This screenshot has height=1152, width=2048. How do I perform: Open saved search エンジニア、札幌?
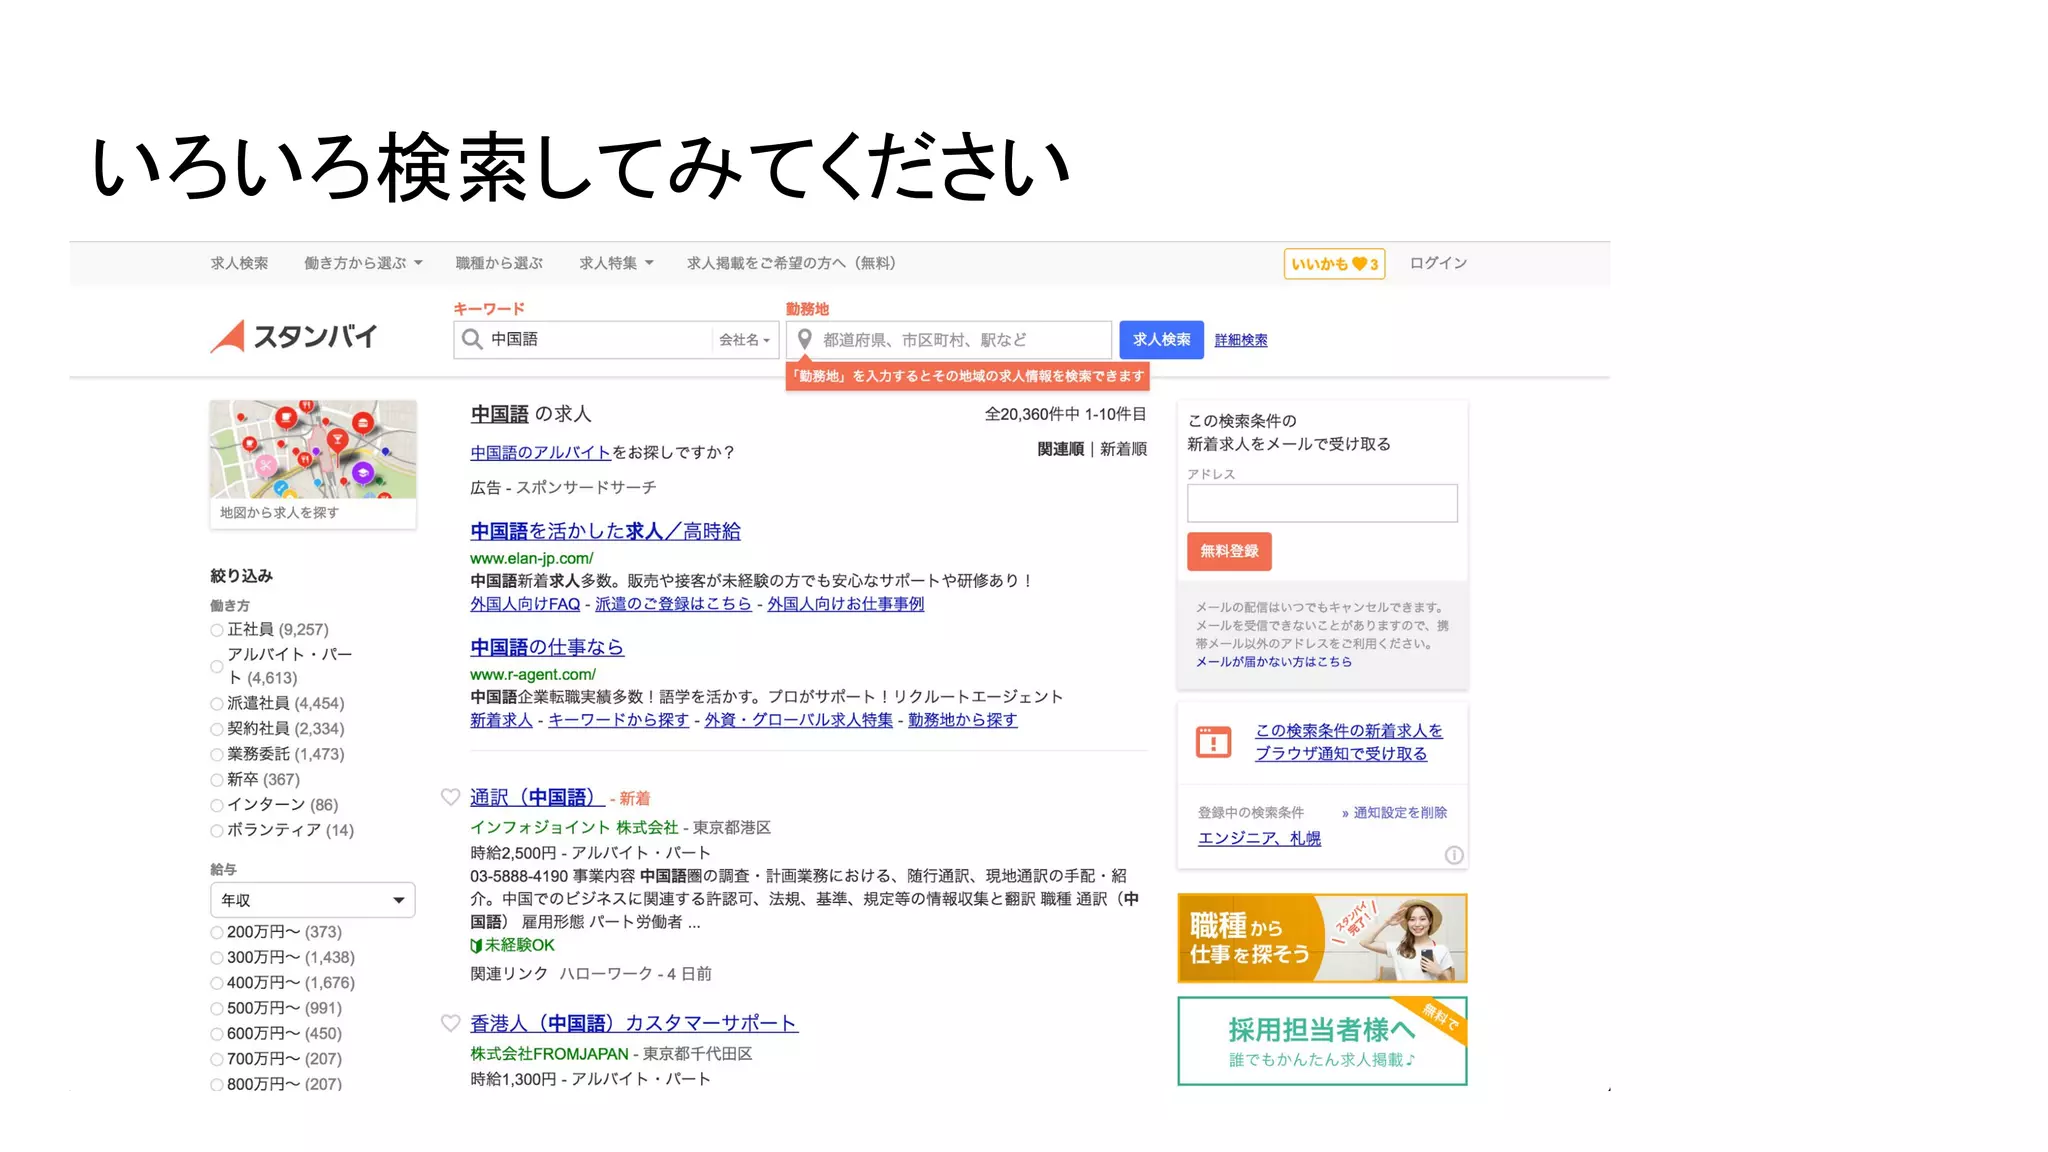[x=1259, y=838]
